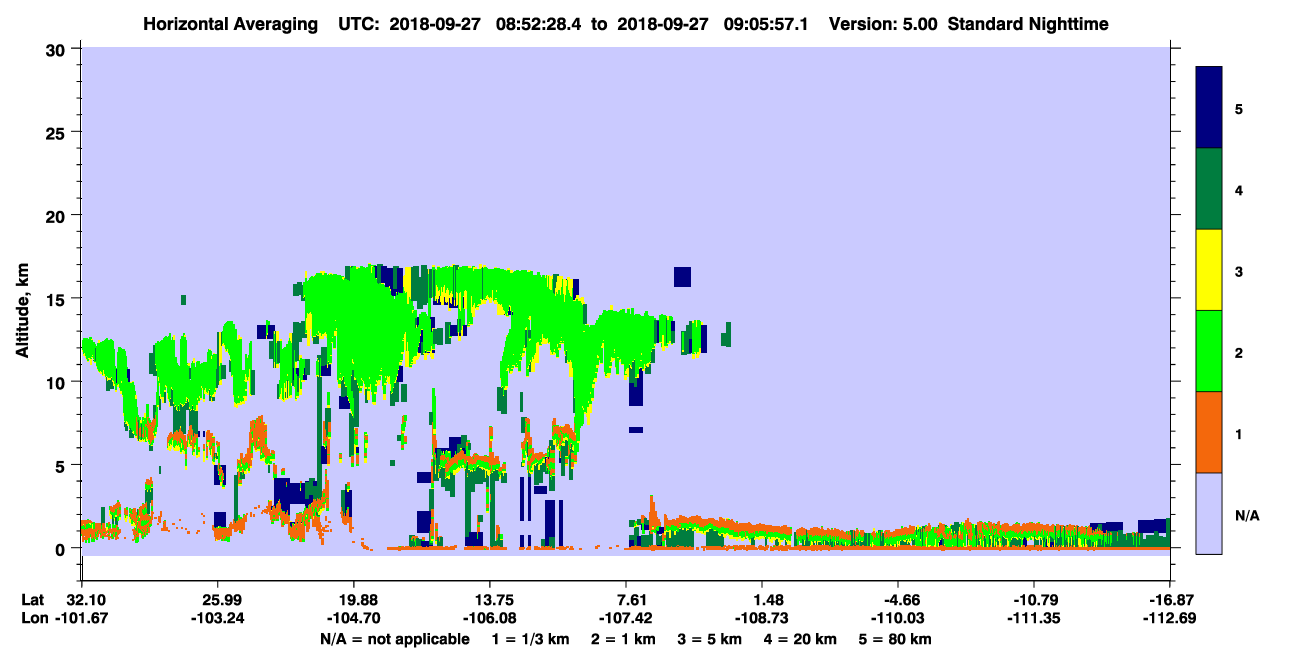
Task: Click the isolated dark blue block near 16 km altitude
Action: (x=682, y=276)
